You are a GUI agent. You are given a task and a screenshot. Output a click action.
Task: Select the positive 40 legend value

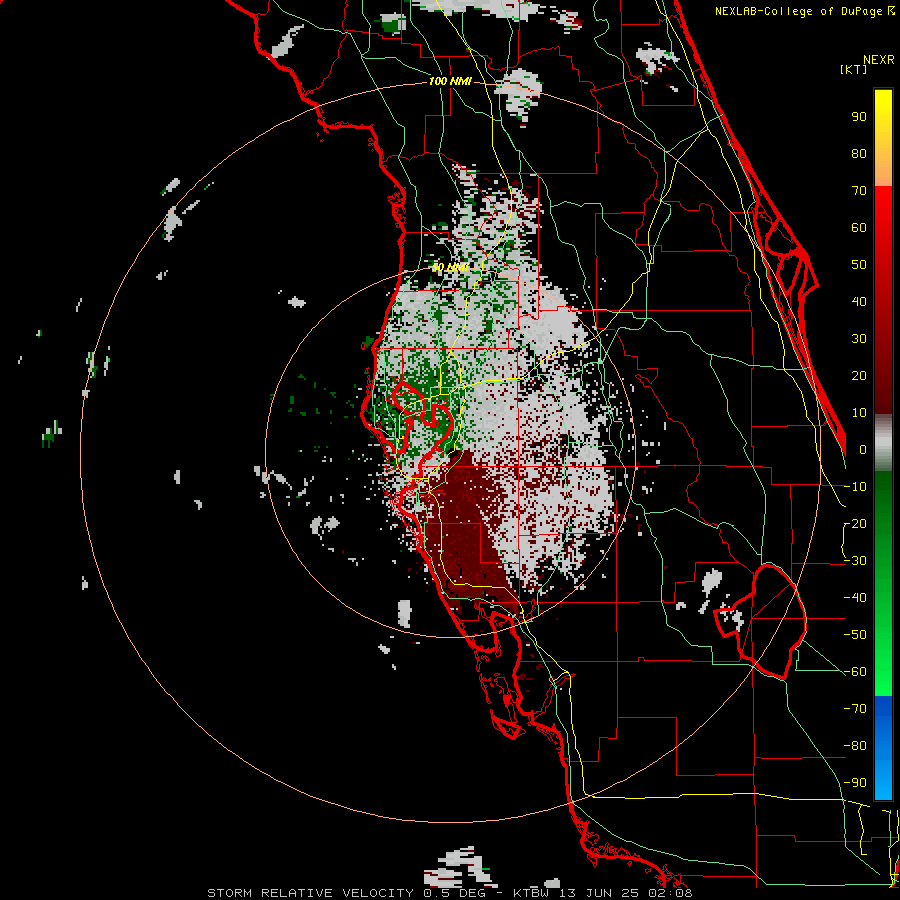point(859,302)
